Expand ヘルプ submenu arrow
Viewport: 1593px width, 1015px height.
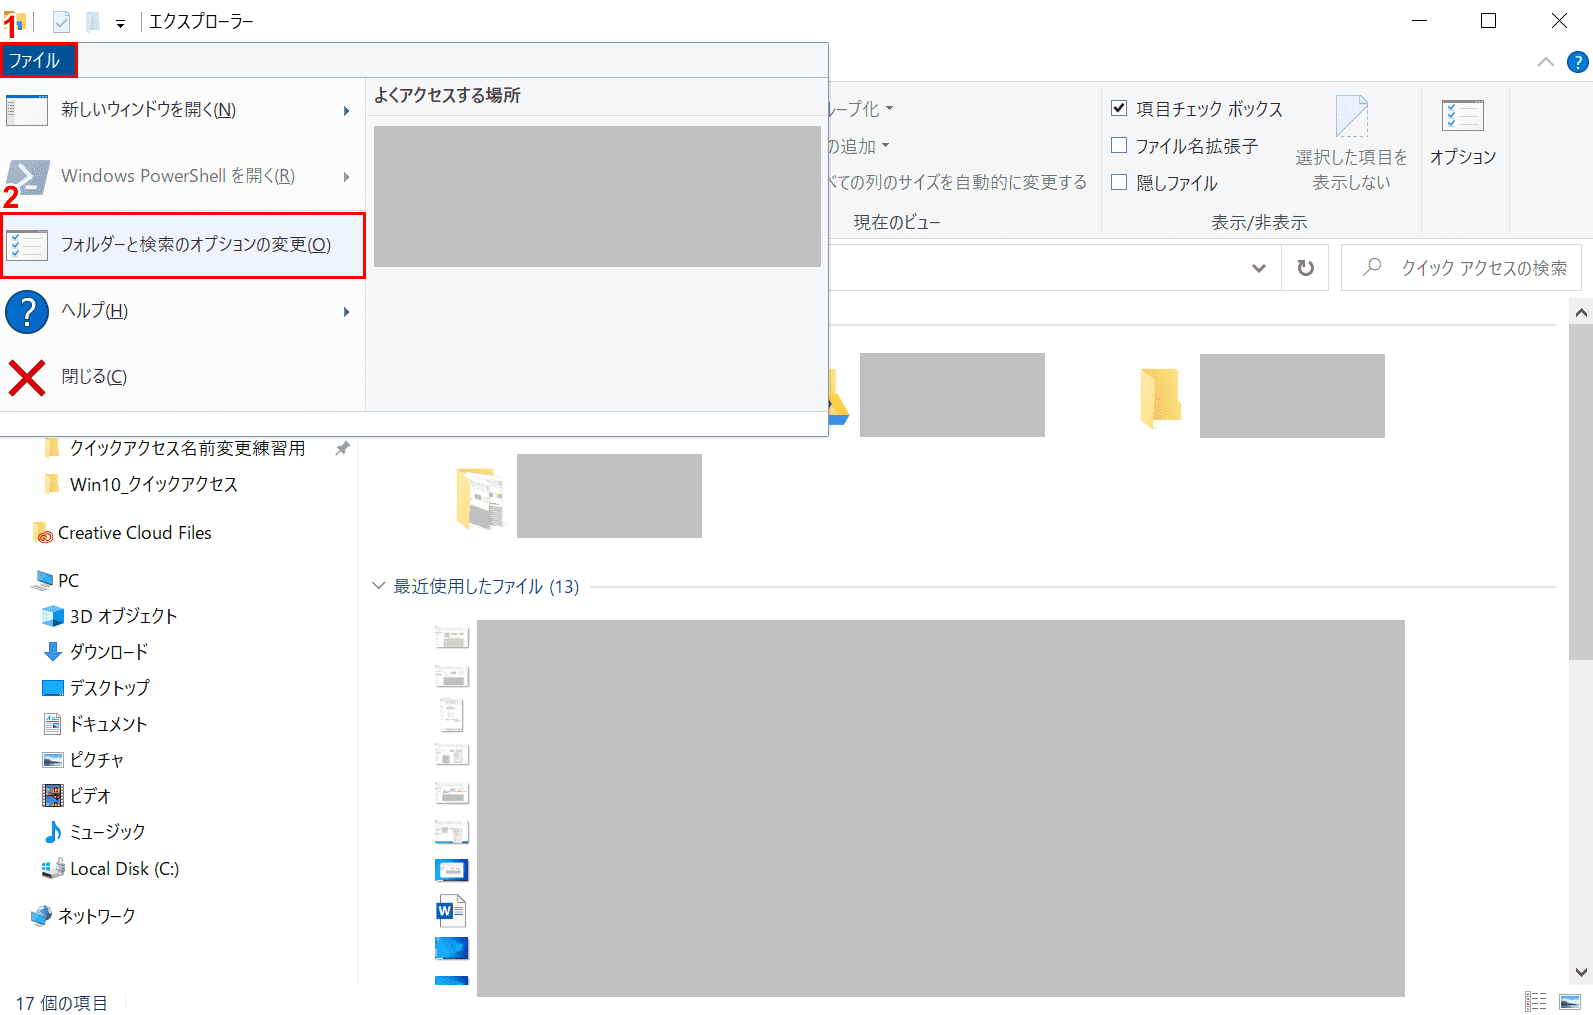pyautogui.click(x=347, y=312)
